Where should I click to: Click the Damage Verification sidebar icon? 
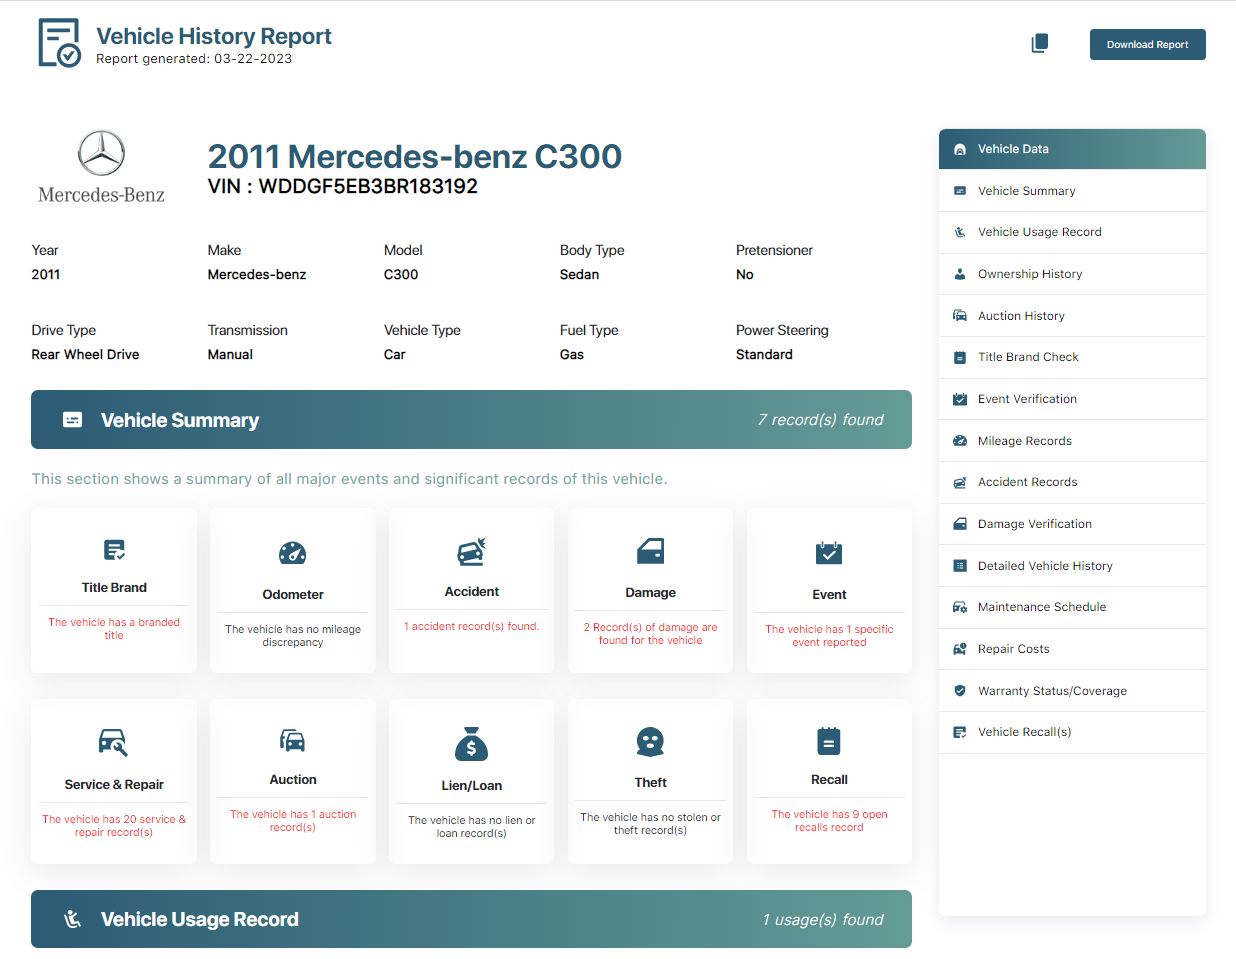pyautogui.click(x=960, y=524)
